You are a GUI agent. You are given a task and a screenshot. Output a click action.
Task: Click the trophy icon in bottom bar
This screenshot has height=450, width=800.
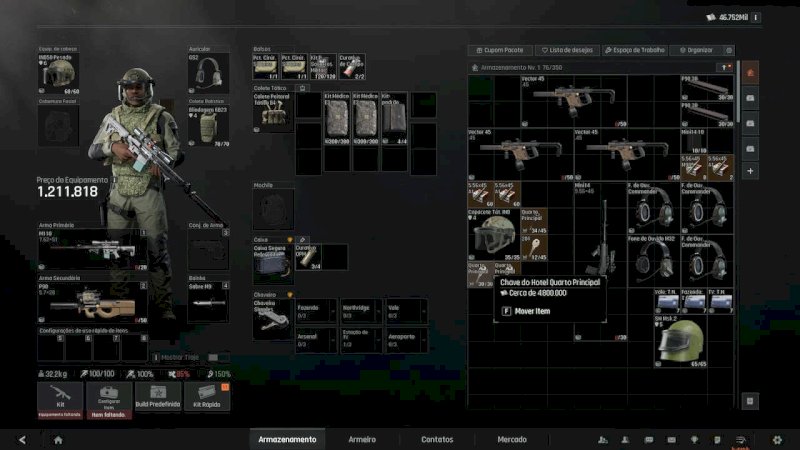[x=692, y=439]
